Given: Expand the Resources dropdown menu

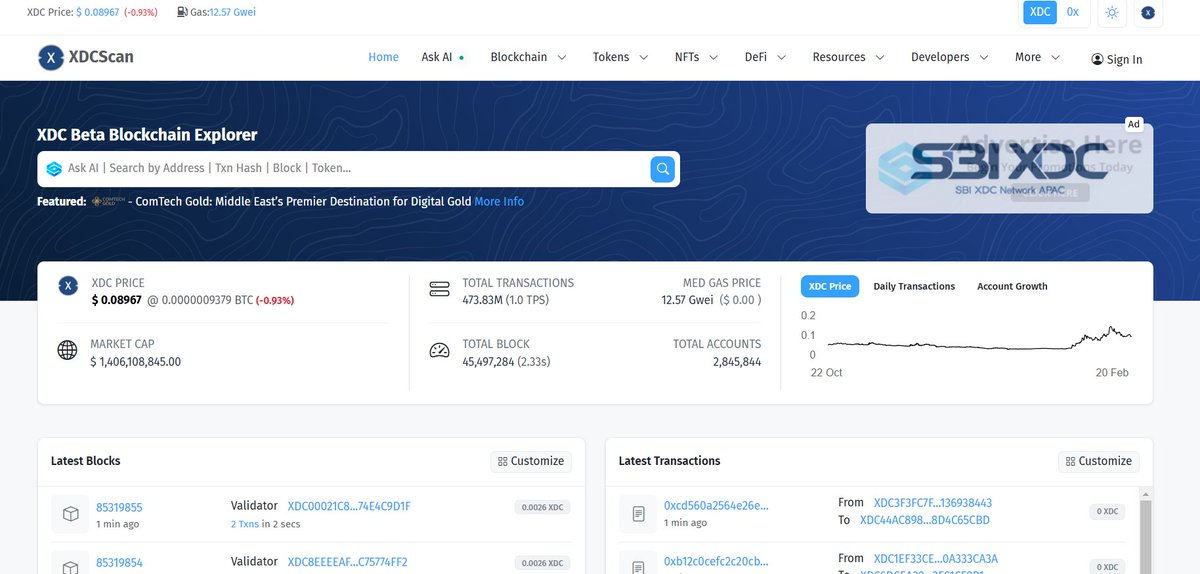Looking at the screenshot, I should pos(848,57).
